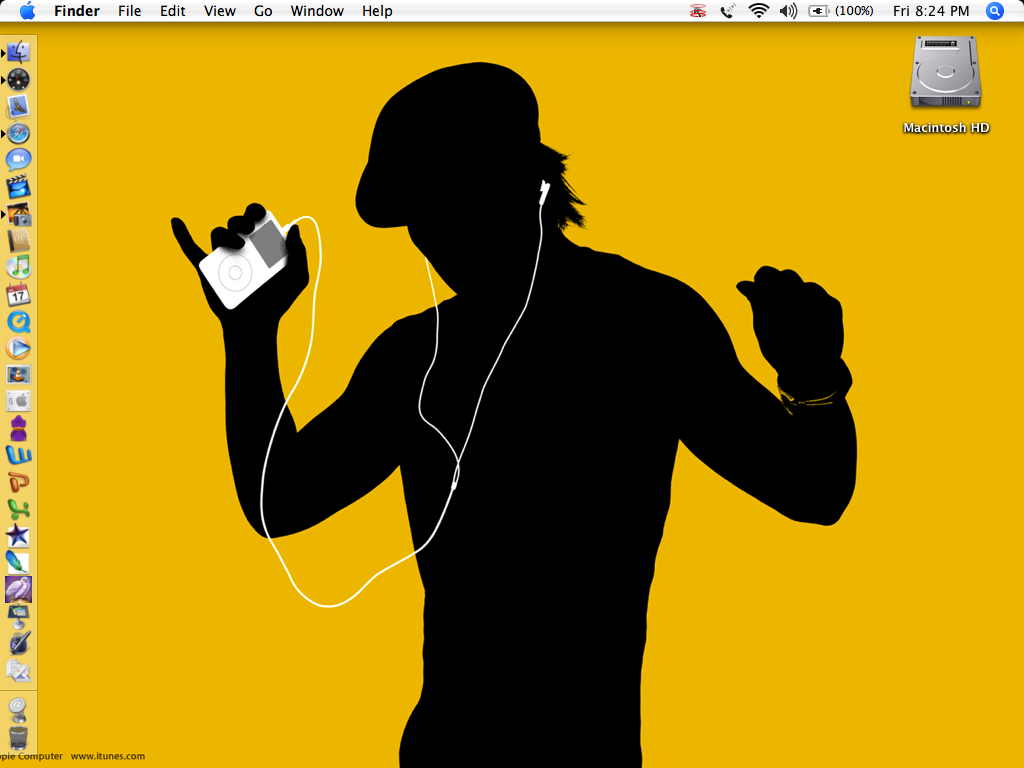Launch Safari compass icon in Dock
The image size is (1024, 768).
pos(18,133)
